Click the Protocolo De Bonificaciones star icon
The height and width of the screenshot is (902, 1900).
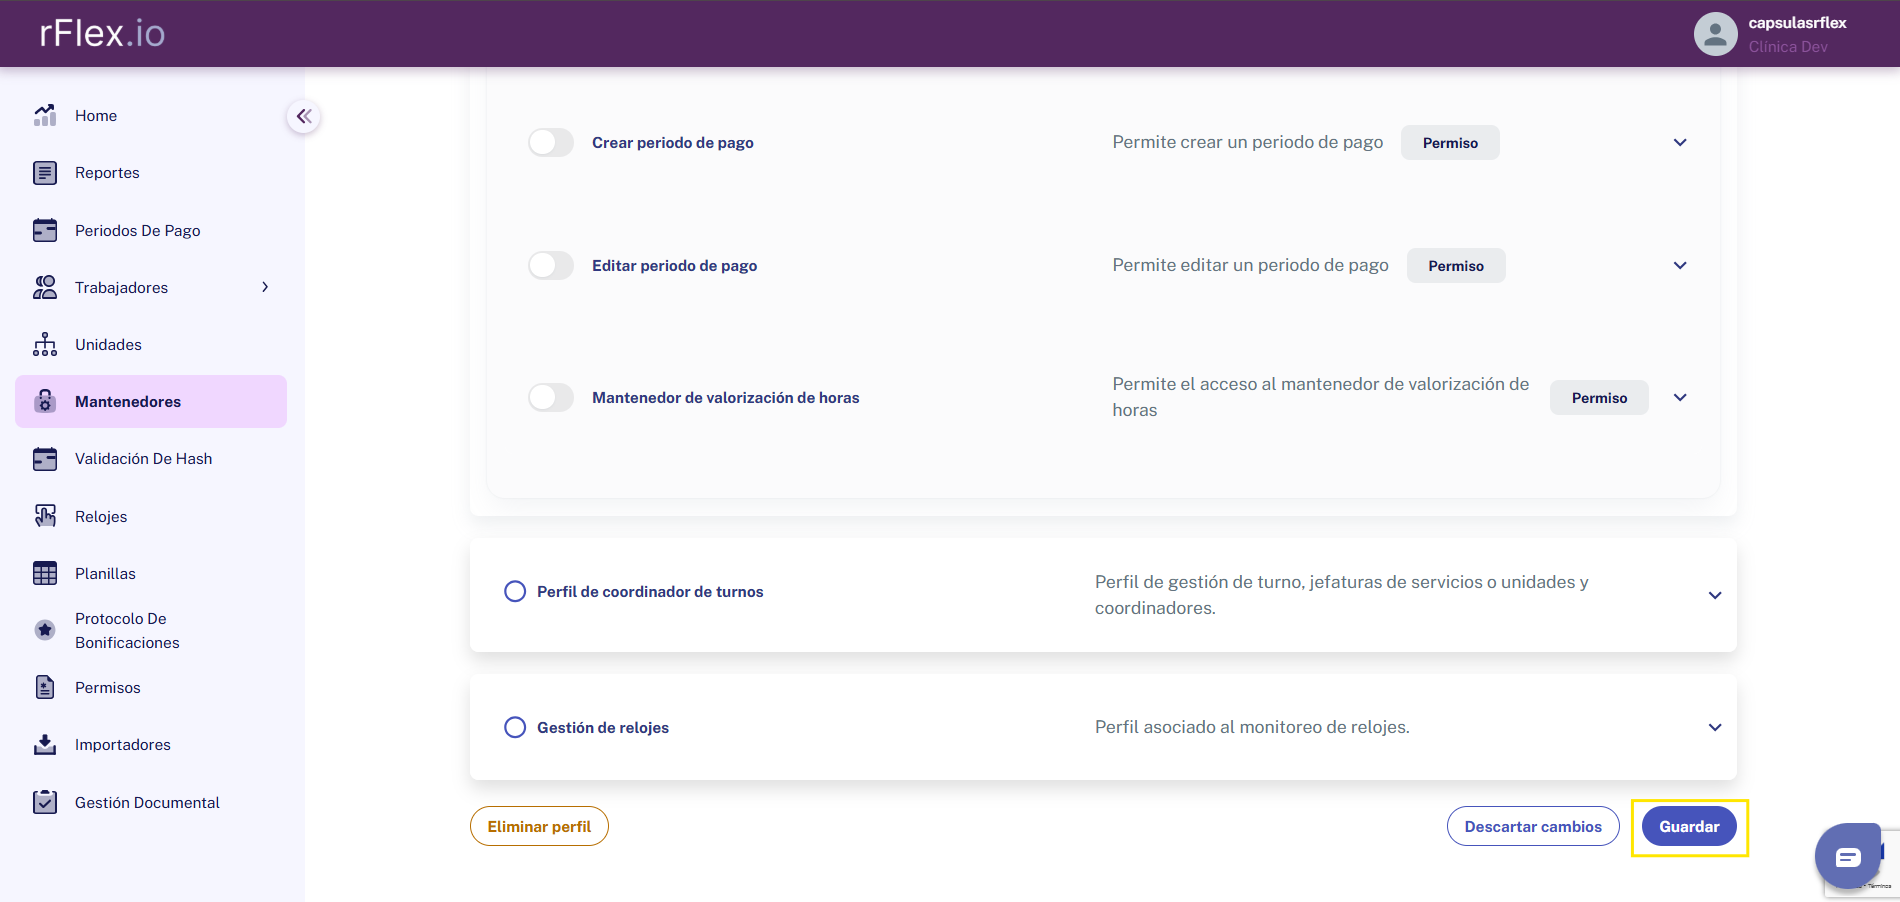click(x=45, y=630)
